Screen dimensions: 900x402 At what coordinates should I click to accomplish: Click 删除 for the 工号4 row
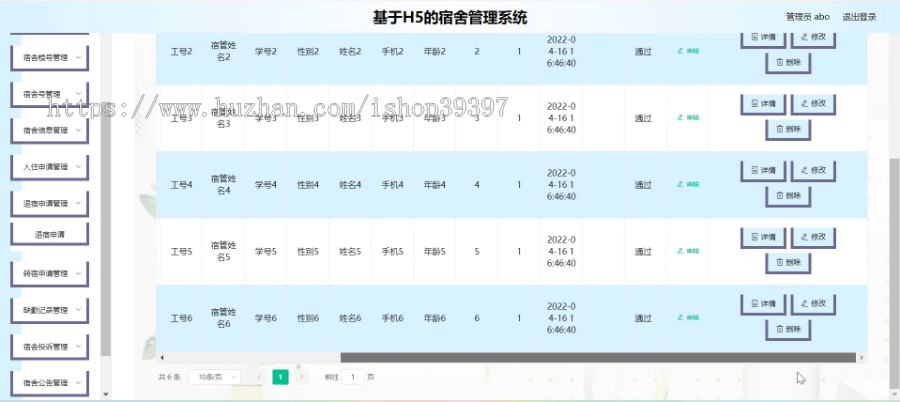788,196
